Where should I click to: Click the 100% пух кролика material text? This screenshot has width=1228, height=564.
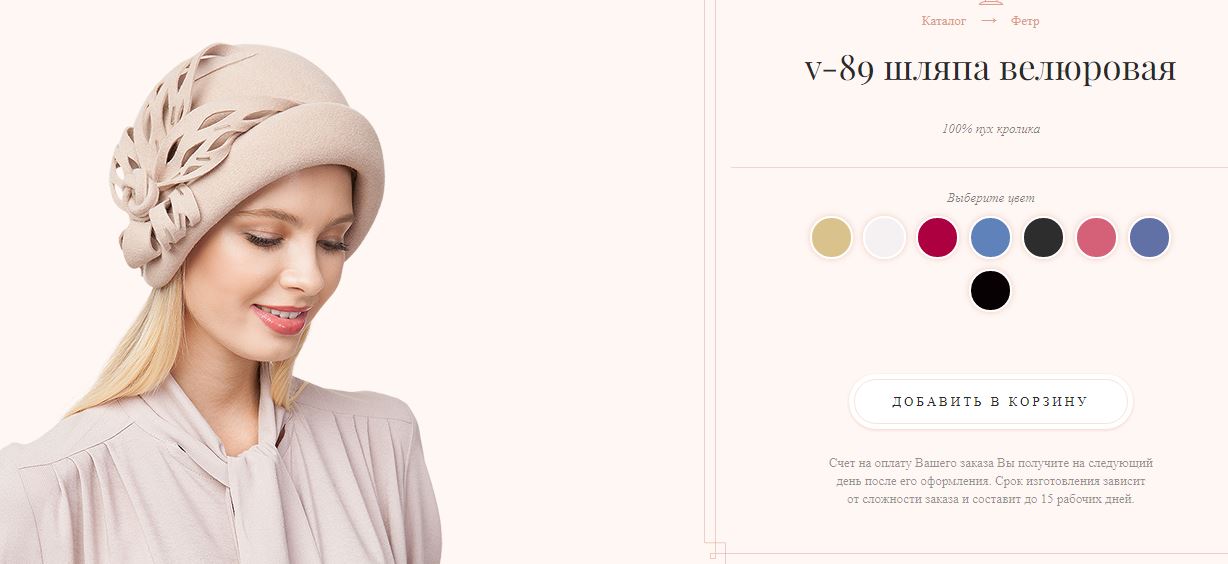990,129
